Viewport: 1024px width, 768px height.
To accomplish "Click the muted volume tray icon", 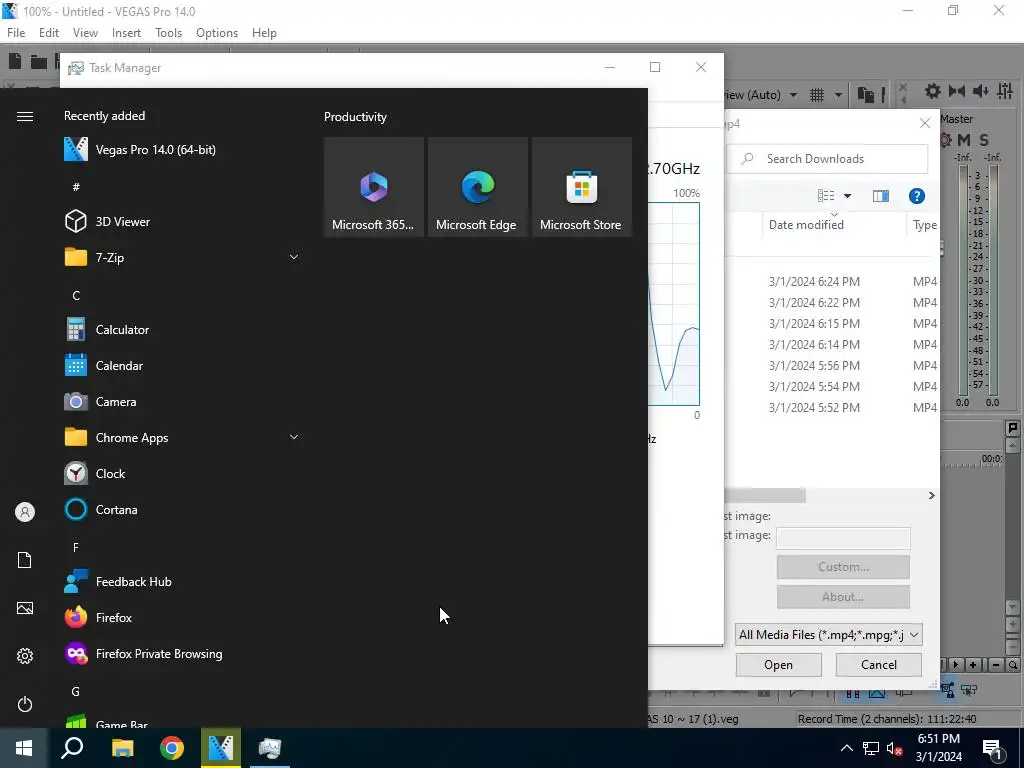I will click(x=895, y=748).
